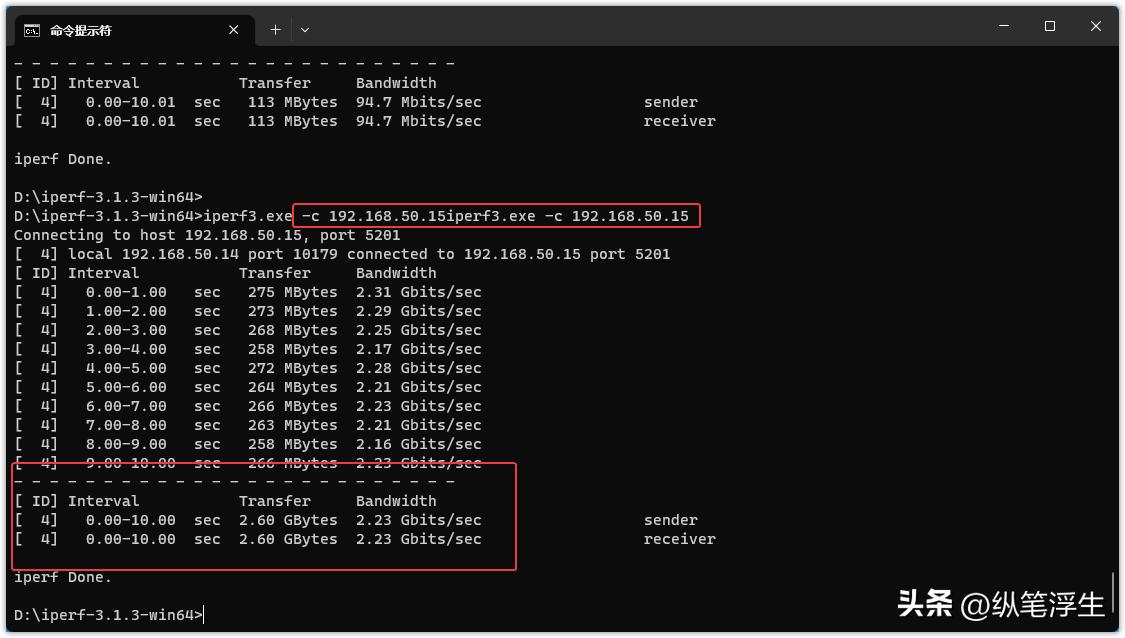Click the '94.7 Mbits/sec' receiver bandwidth value
The height and width of the screenshot is (638, 1125).
click(418, 121)
